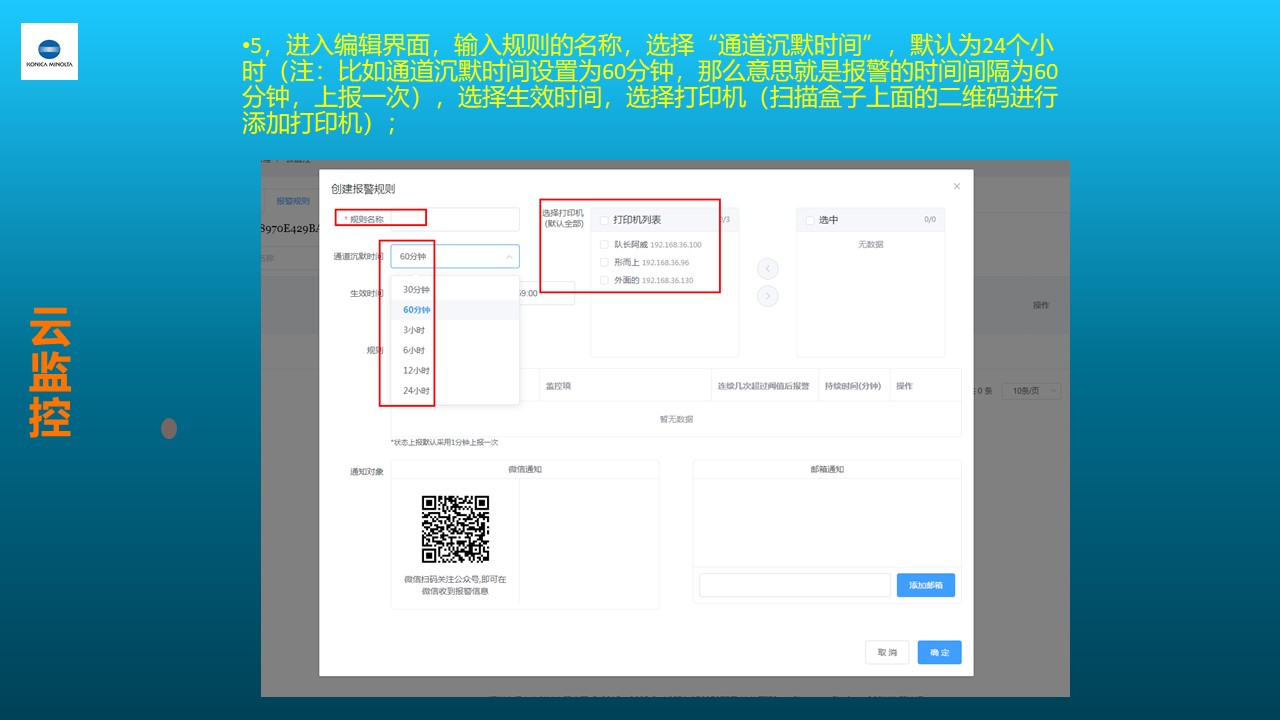Click the Konica Minolta logo
1280x720 pixels.
[49, 52]
